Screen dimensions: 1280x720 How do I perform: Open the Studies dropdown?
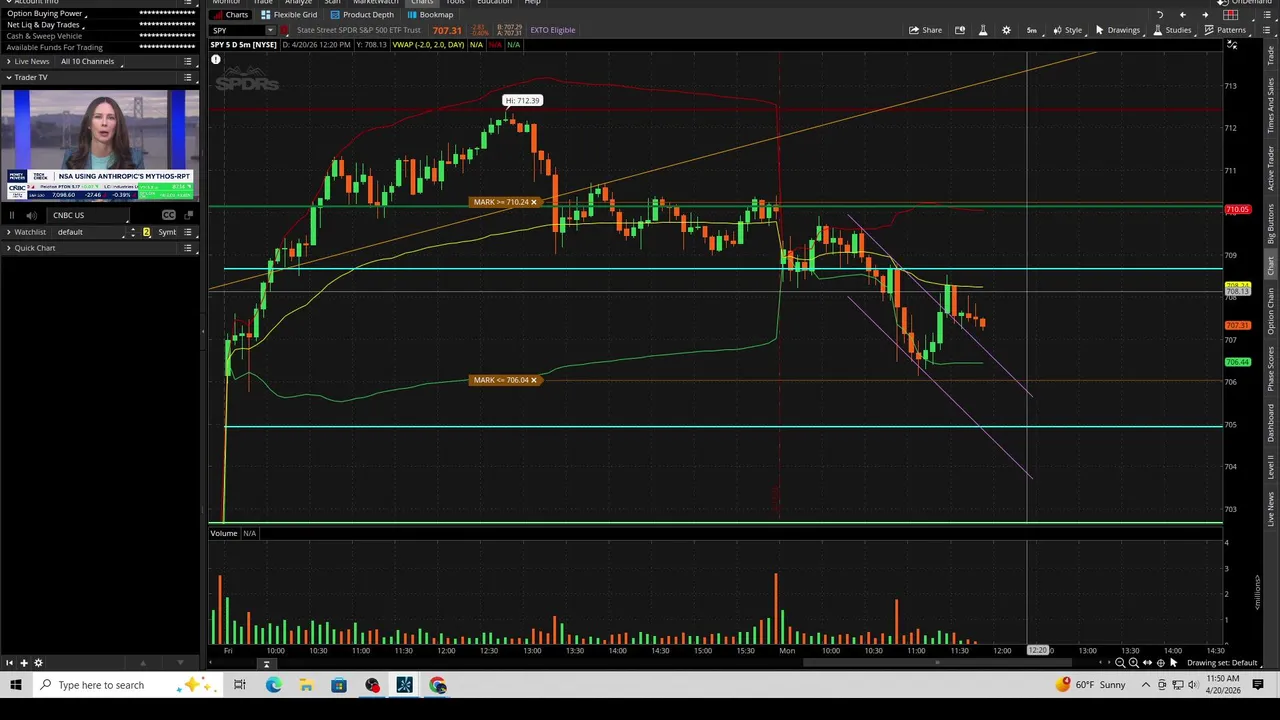1172,30
